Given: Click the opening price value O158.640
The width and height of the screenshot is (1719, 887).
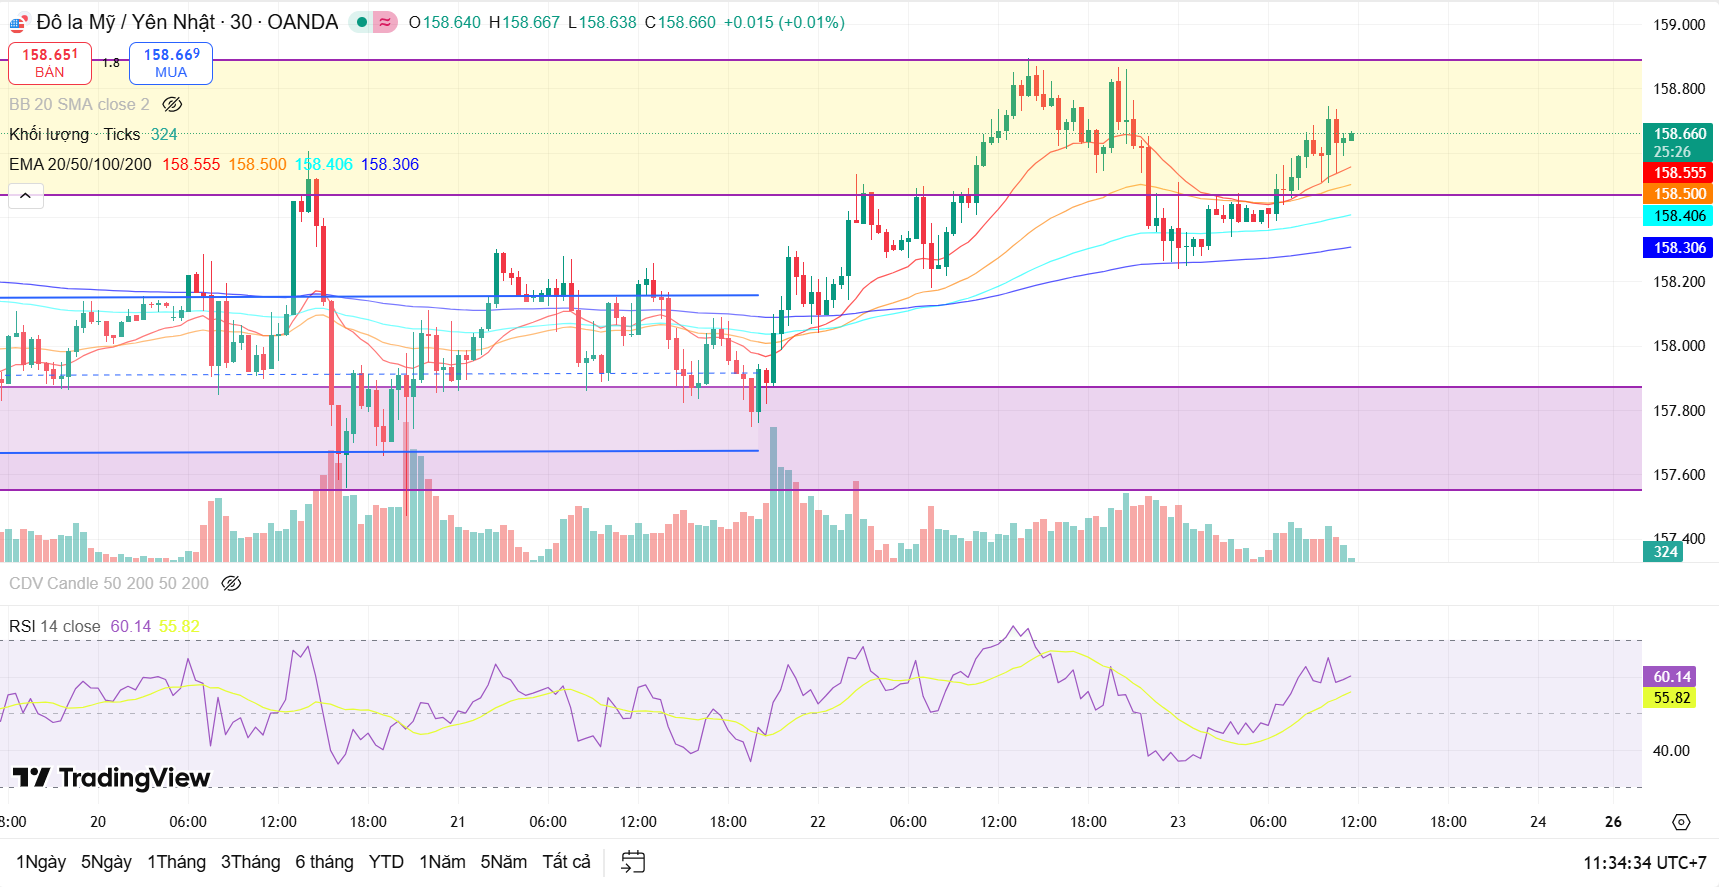Looking at the screenshot, I should click(445, 22).
